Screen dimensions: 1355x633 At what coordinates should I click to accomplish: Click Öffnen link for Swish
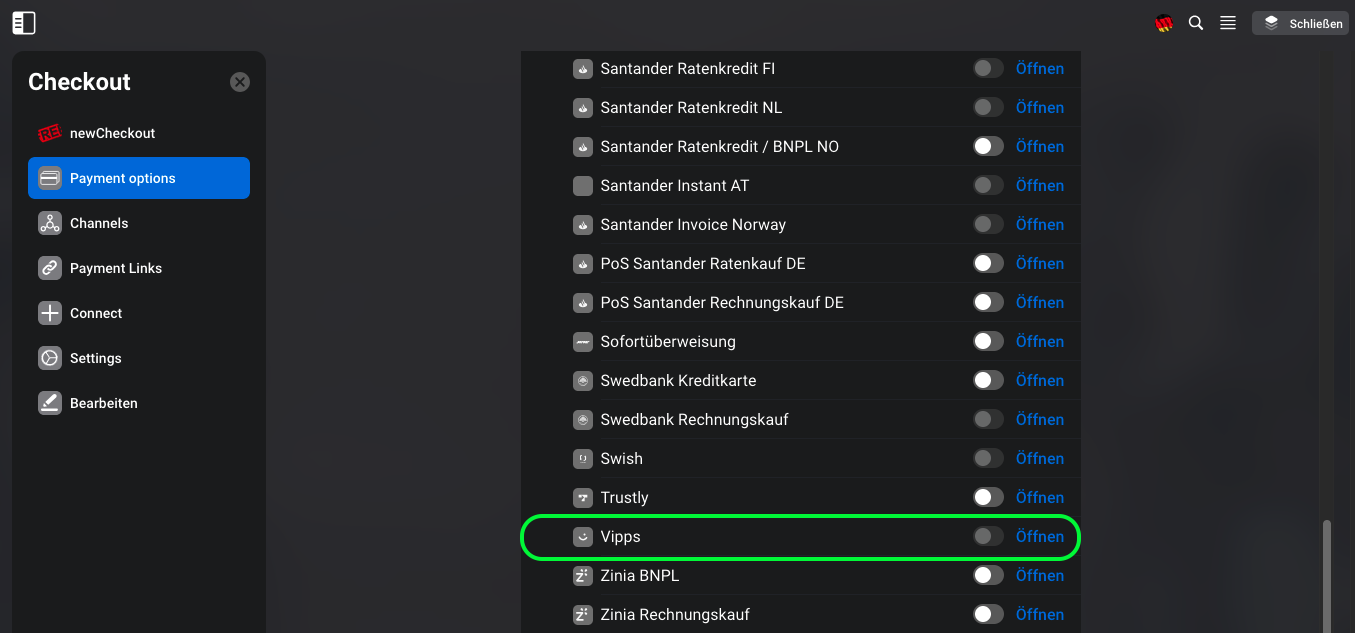(x=1040, y=459)
